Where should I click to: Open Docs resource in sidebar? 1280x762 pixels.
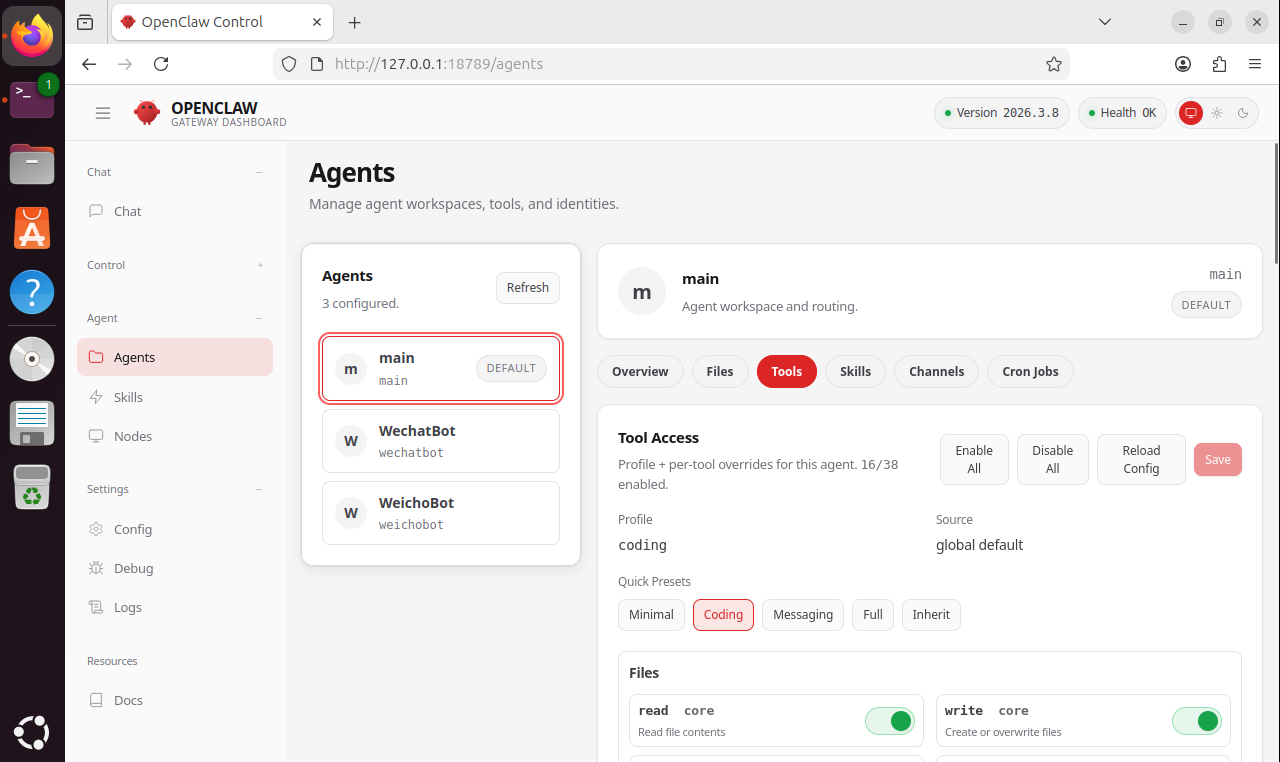click(175, 700)
